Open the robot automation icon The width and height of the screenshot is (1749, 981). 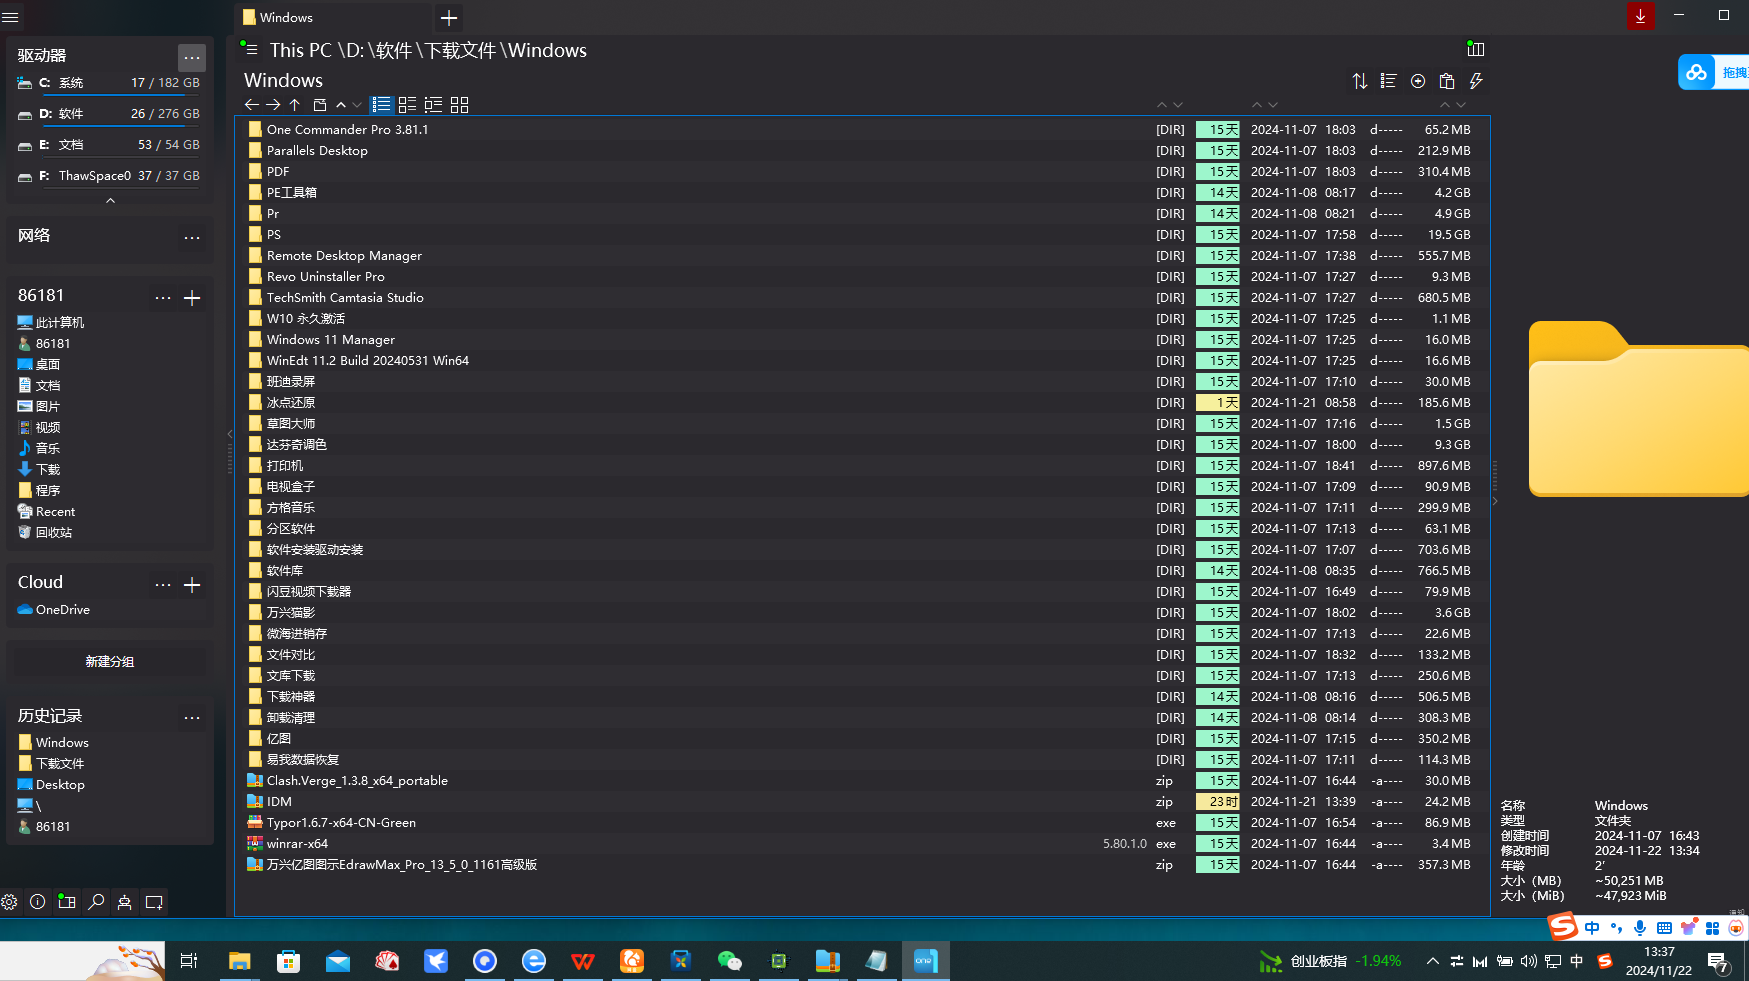pos(125,902)
